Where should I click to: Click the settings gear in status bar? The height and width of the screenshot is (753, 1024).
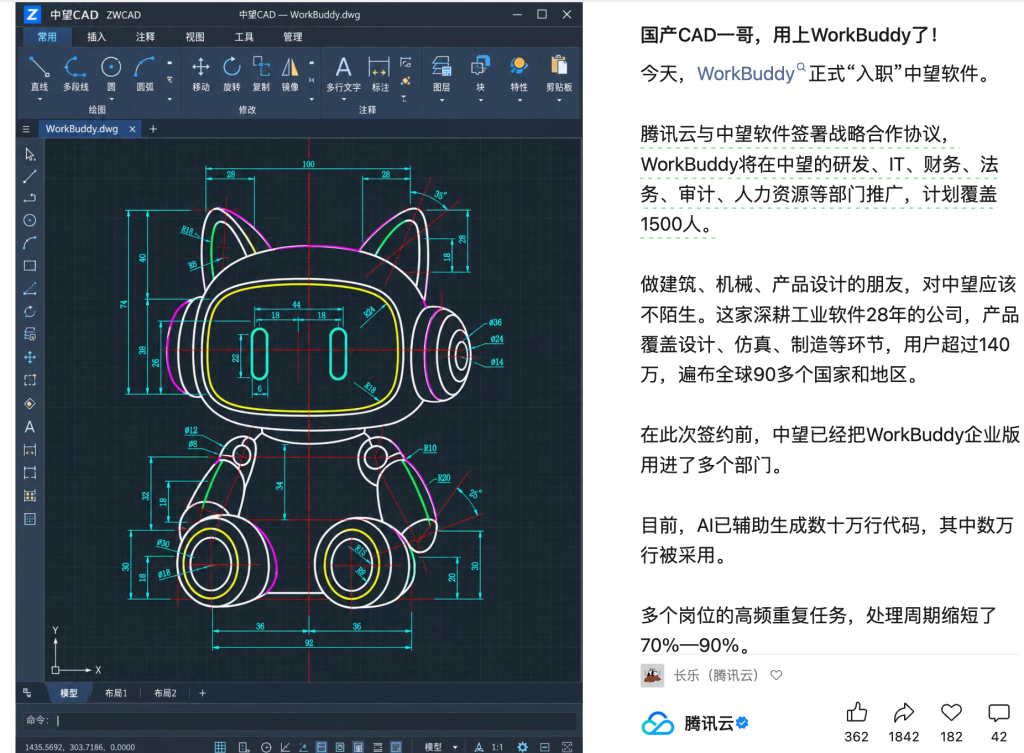(x=522, y=746)
